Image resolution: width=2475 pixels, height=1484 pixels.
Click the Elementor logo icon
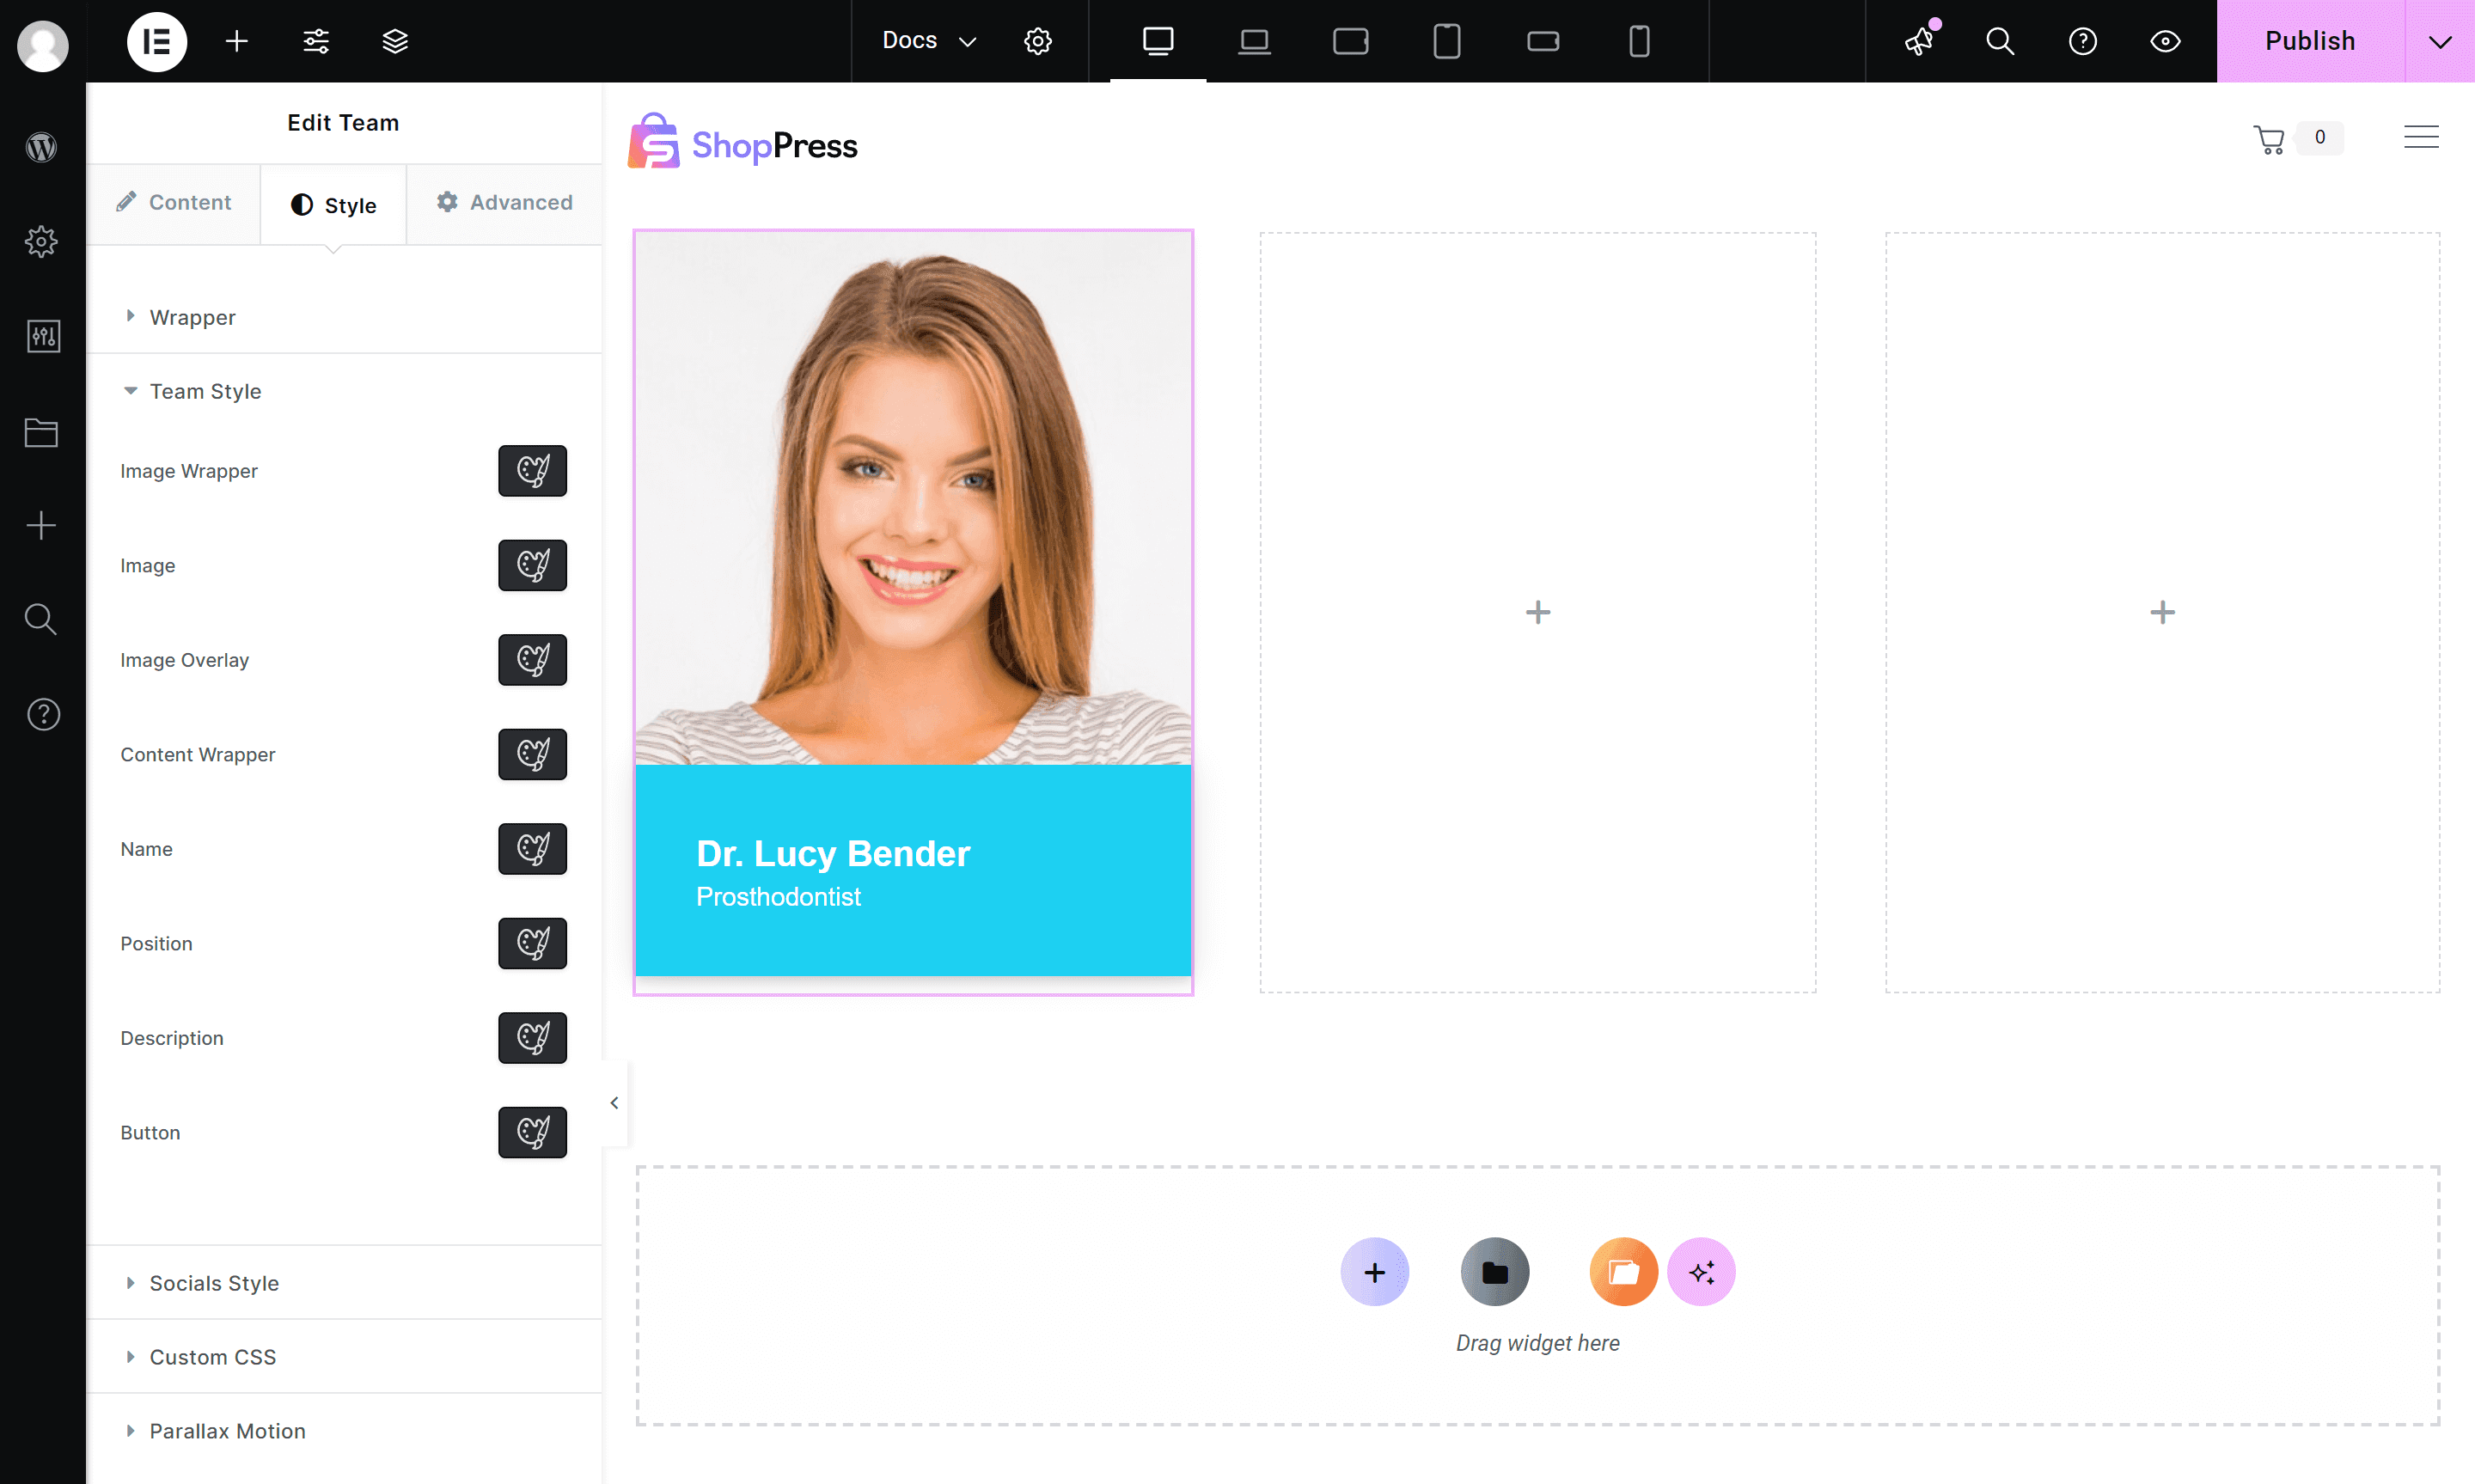tap(156, 41)
